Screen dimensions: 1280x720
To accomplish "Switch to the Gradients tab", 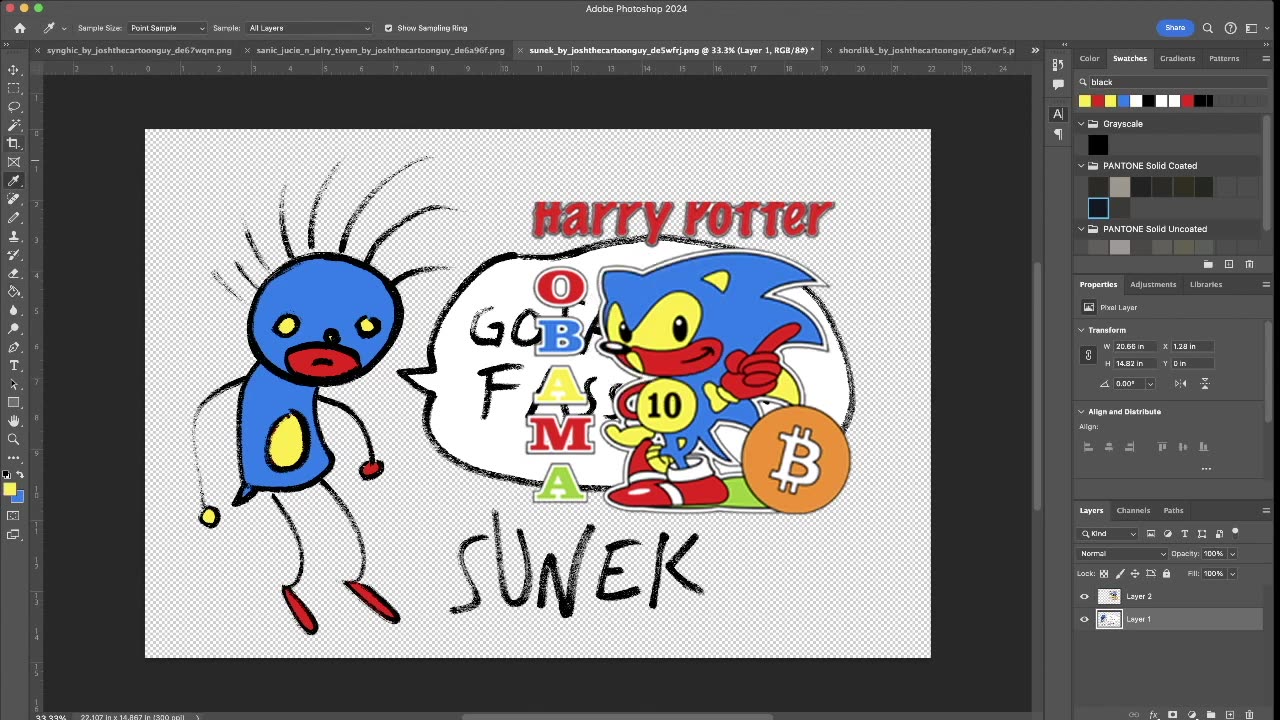I will [1177, 58].
